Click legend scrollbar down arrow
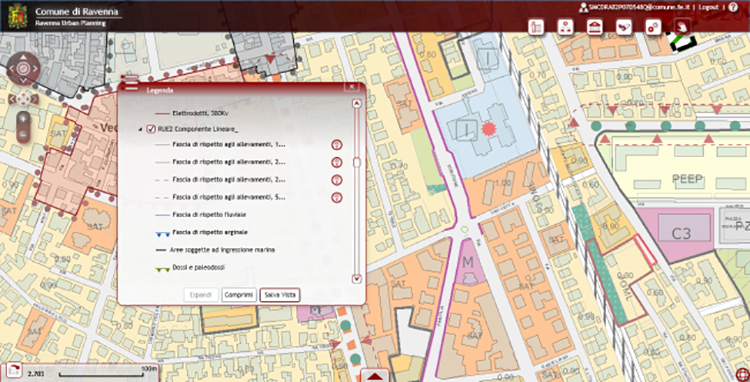 click(x=356, y=279)
